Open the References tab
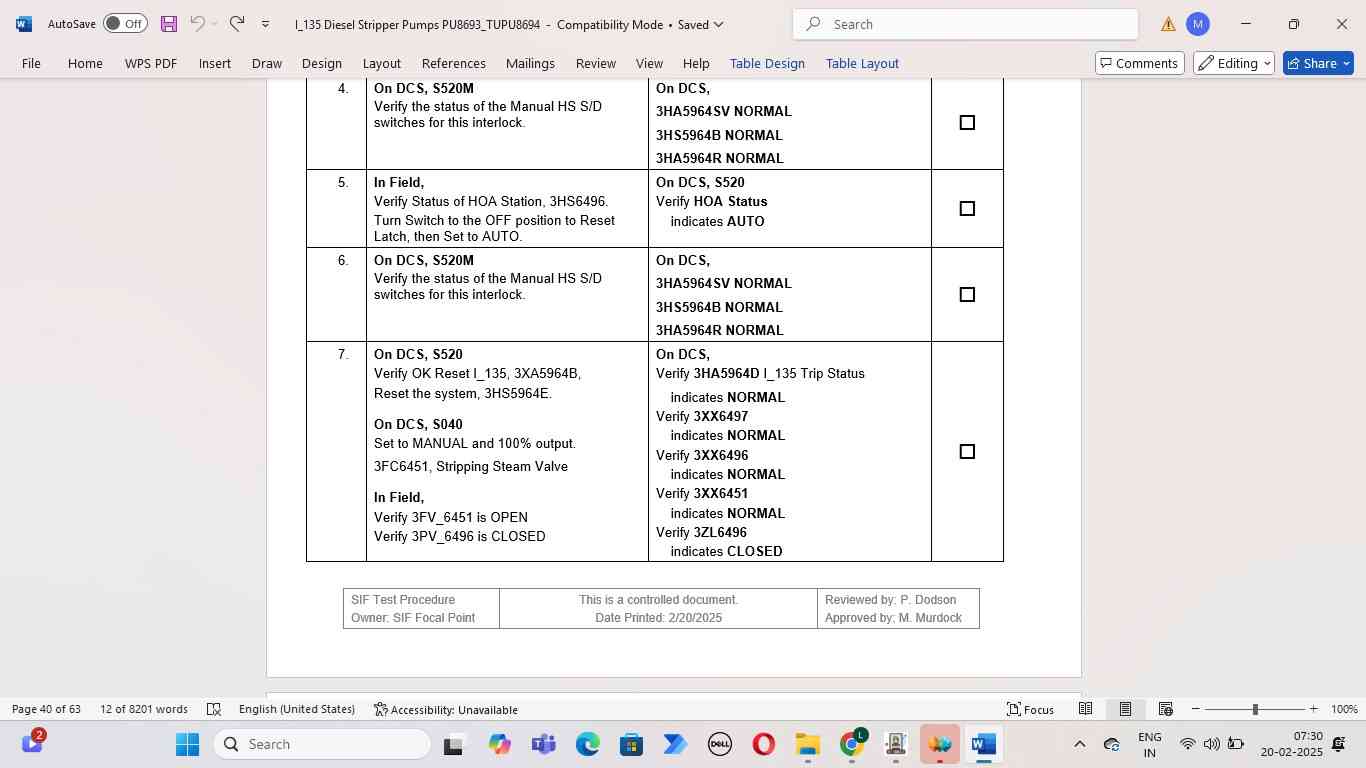 point(454,63)
